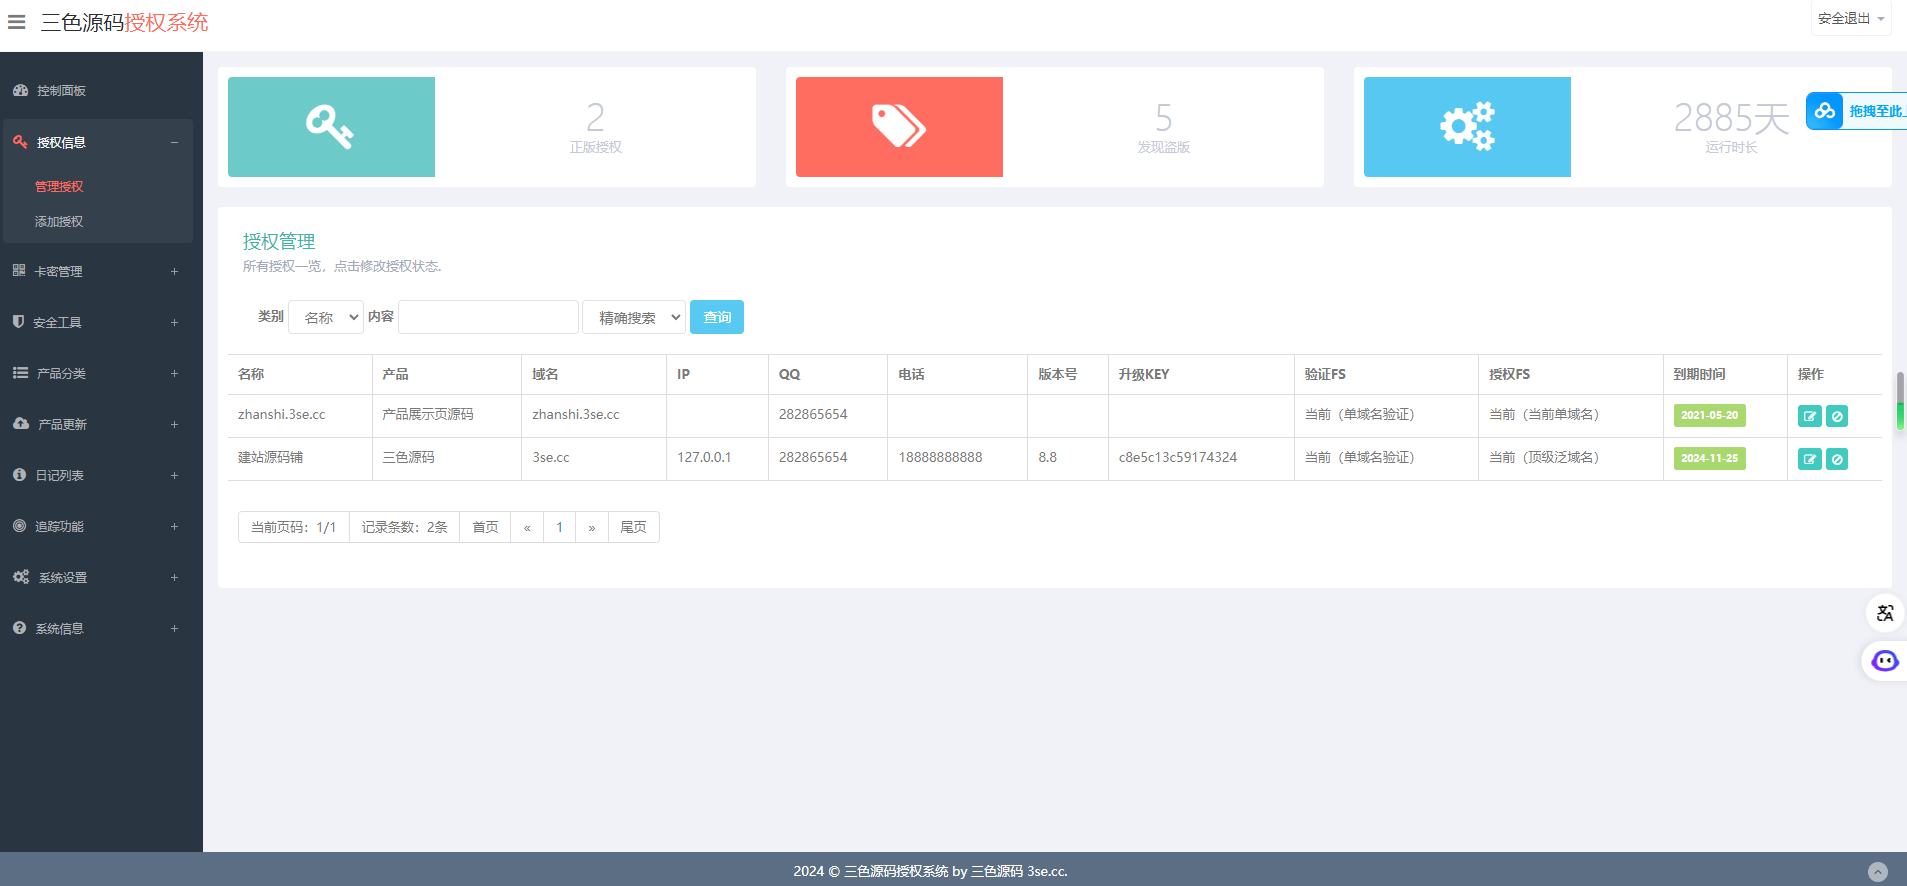
Task: Click 当前（单域名验证）in zhanshi row
Action: tap(1360, 414)
